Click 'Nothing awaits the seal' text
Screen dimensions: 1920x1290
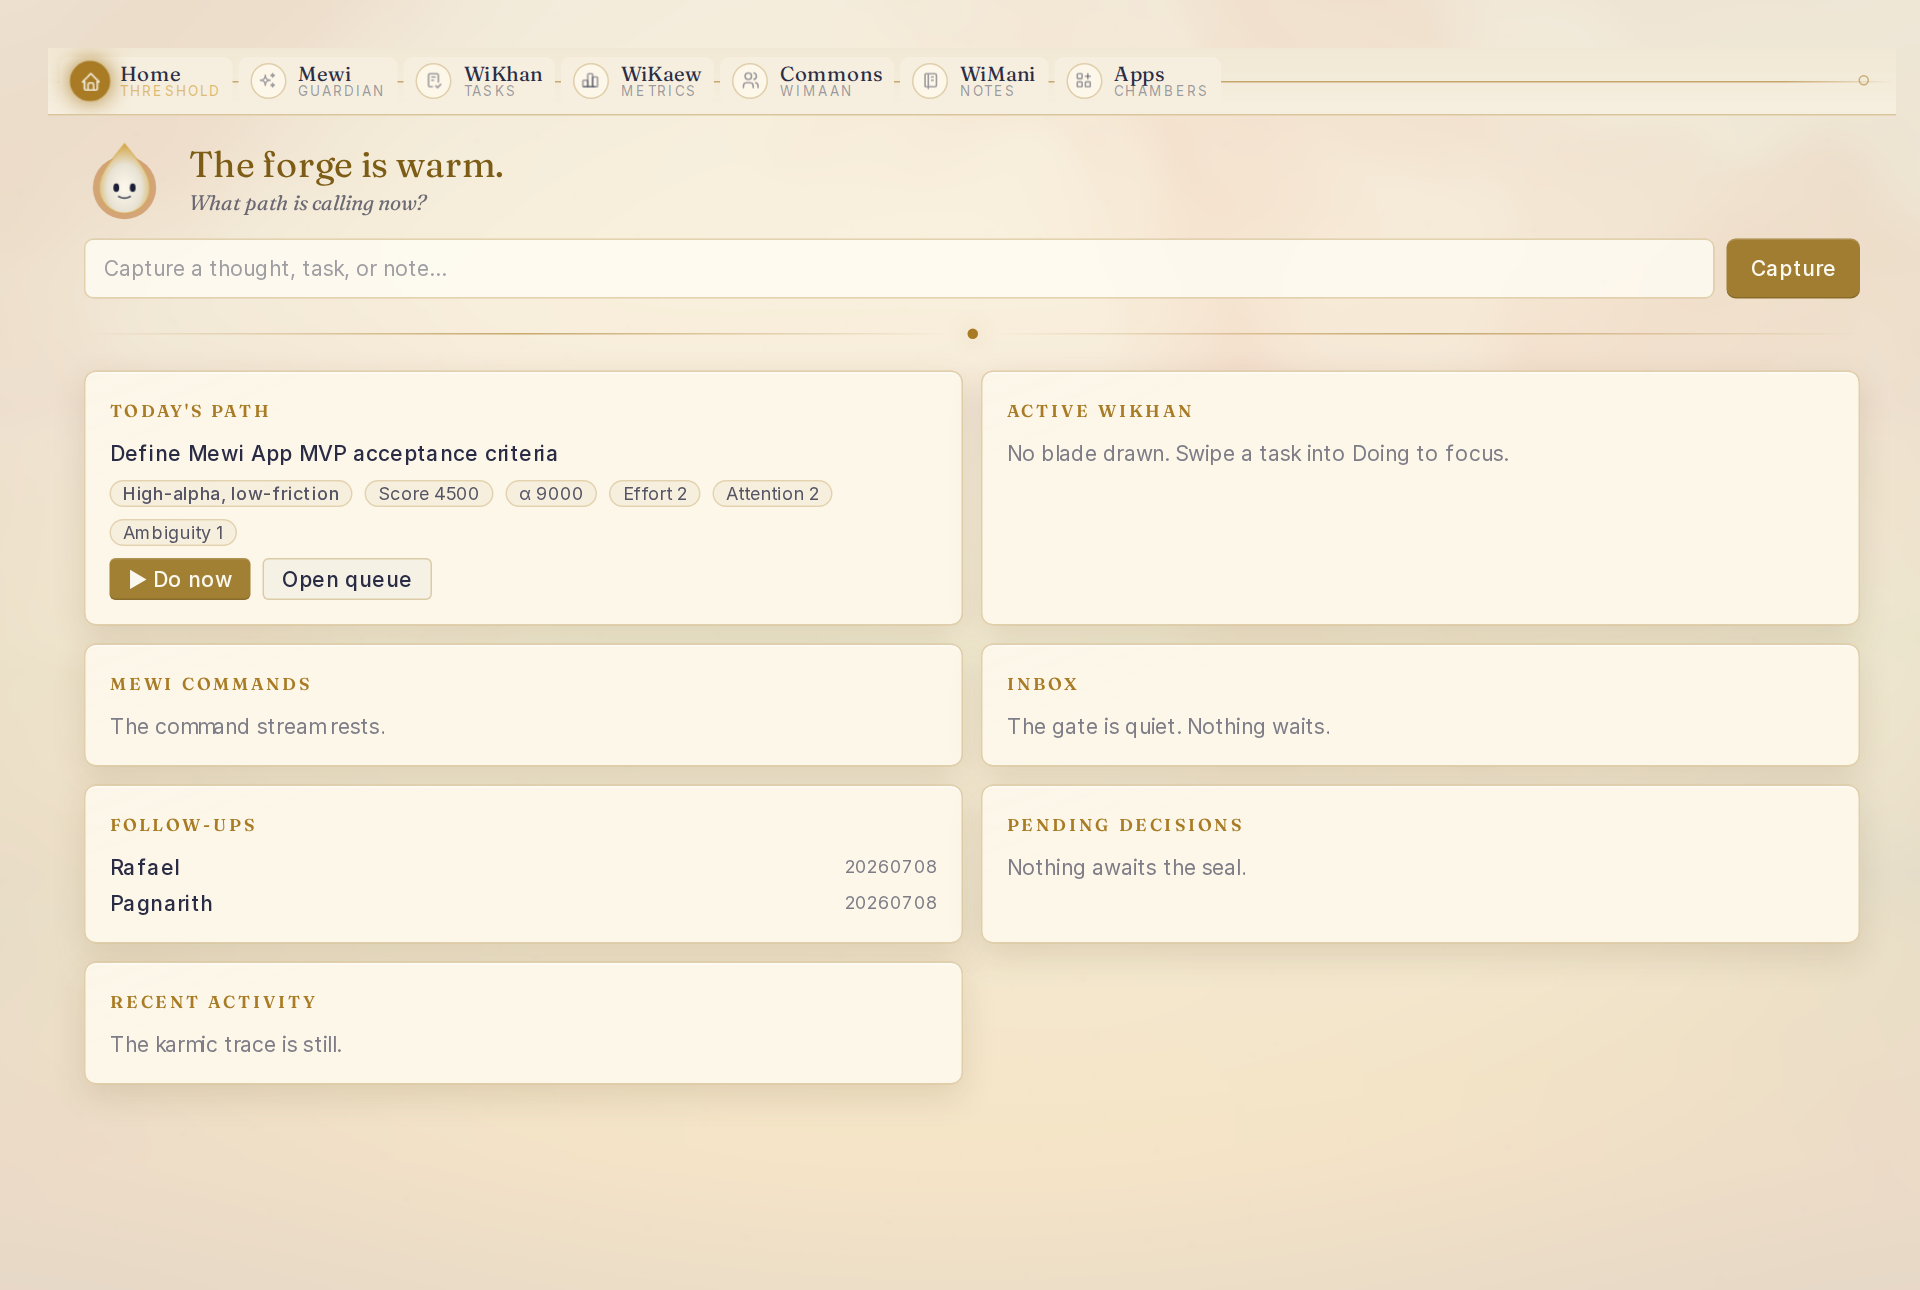point(1127,867)
